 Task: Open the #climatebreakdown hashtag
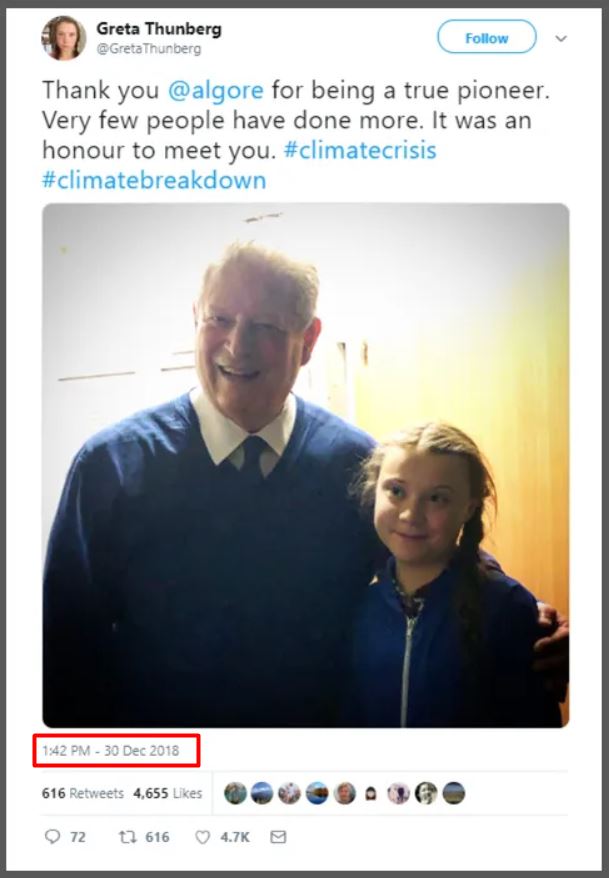[154, 181]
